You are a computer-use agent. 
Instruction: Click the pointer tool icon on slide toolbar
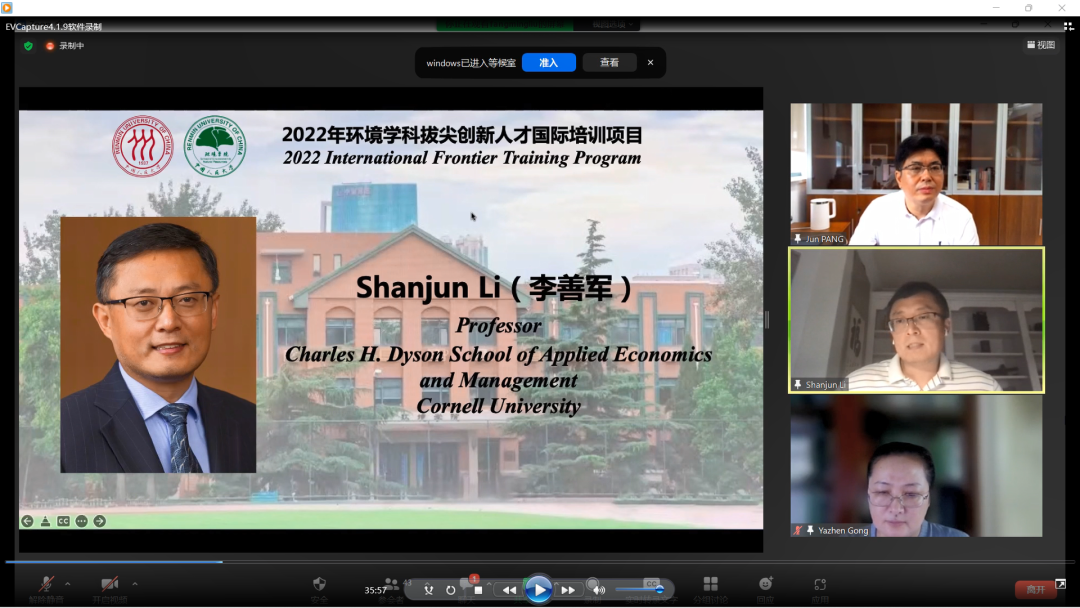point(45,521)
